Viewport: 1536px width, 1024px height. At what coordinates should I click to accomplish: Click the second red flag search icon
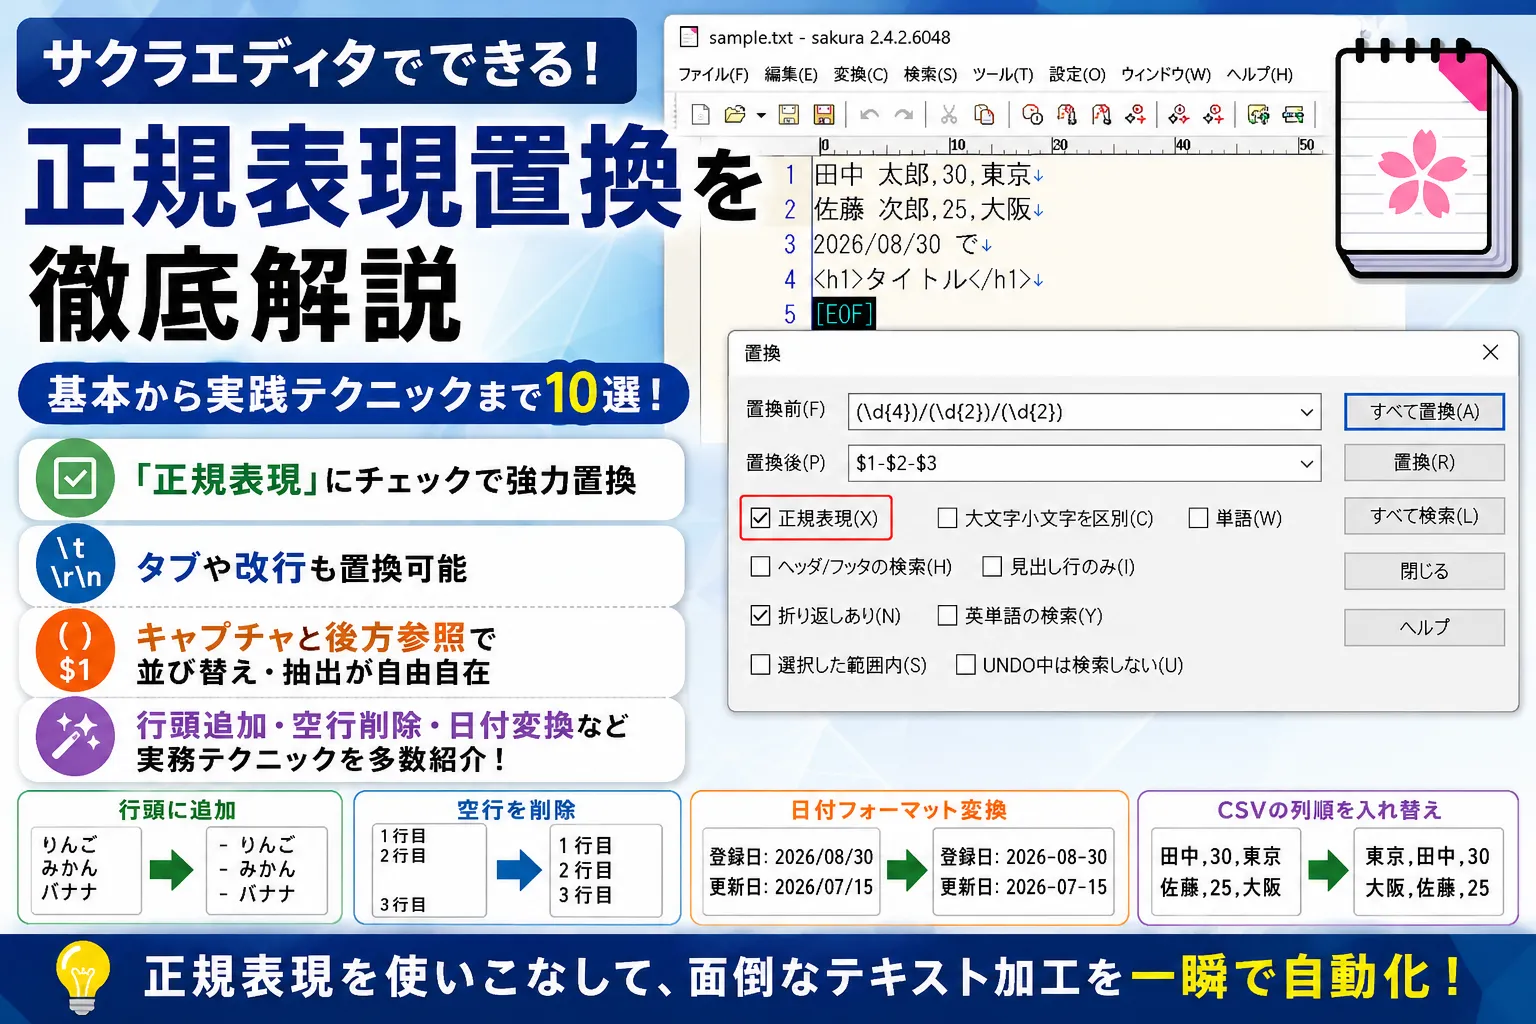1101,115
